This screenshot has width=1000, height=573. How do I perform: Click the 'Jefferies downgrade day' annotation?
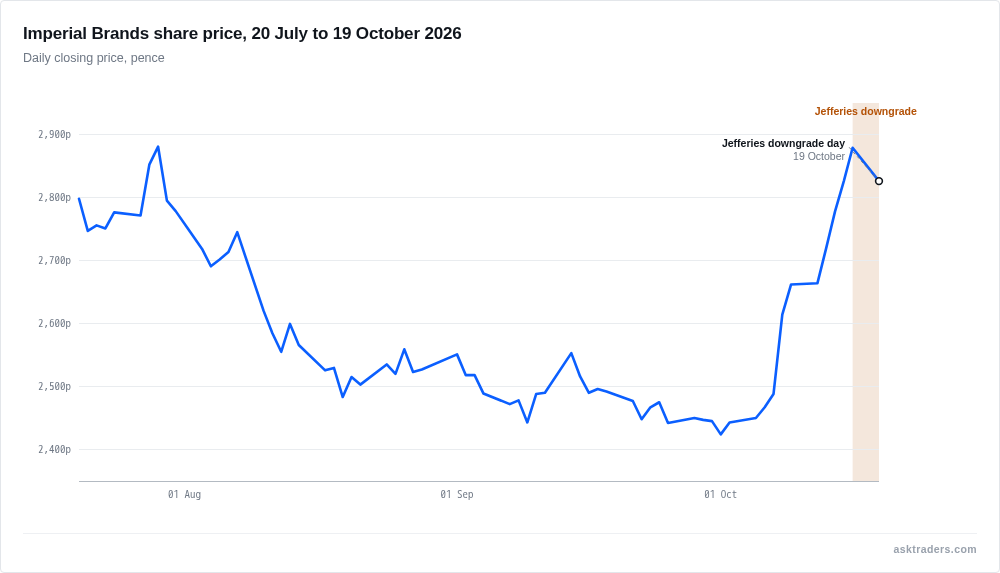pos(783,144)
